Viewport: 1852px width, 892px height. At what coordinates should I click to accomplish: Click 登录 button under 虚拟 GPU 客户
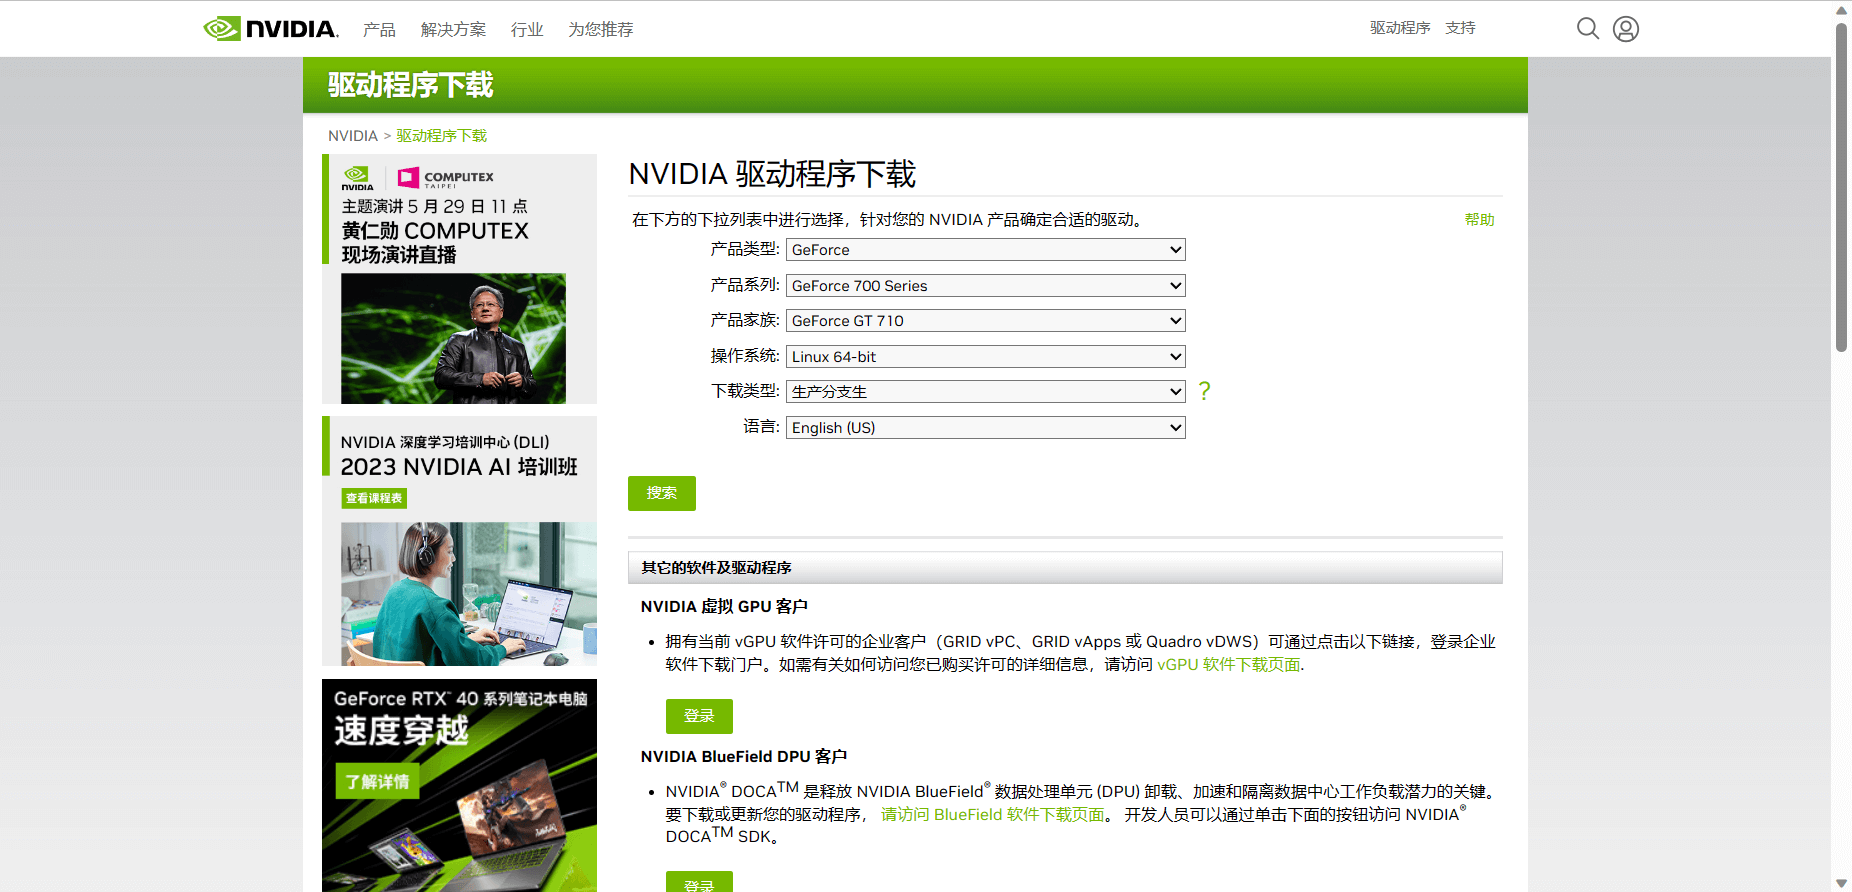coord(699,716)
